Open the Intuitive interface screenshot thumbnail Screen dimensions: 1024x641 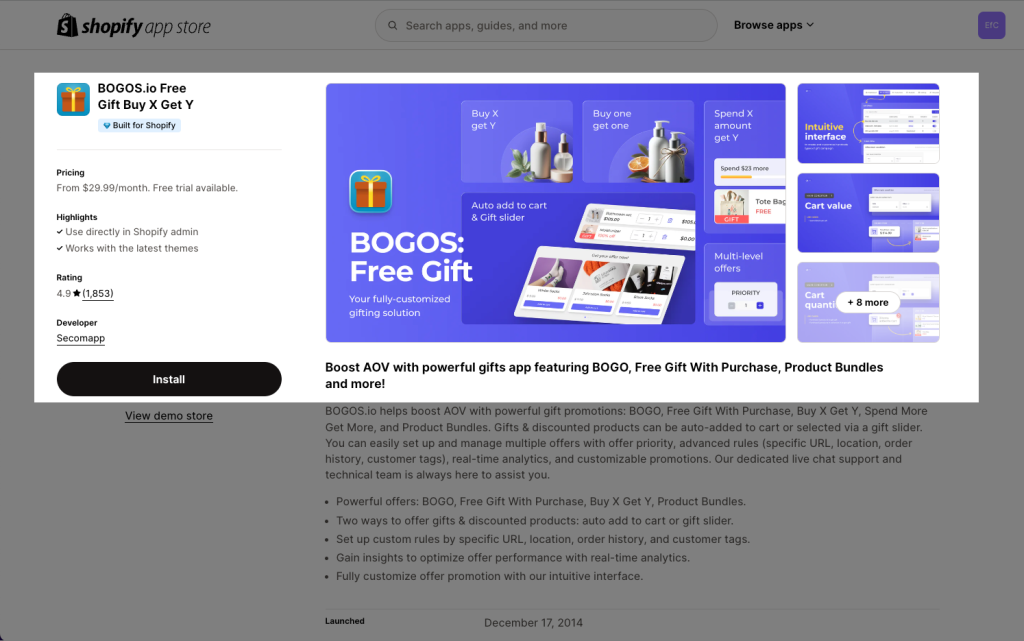(x=868, y=123)
